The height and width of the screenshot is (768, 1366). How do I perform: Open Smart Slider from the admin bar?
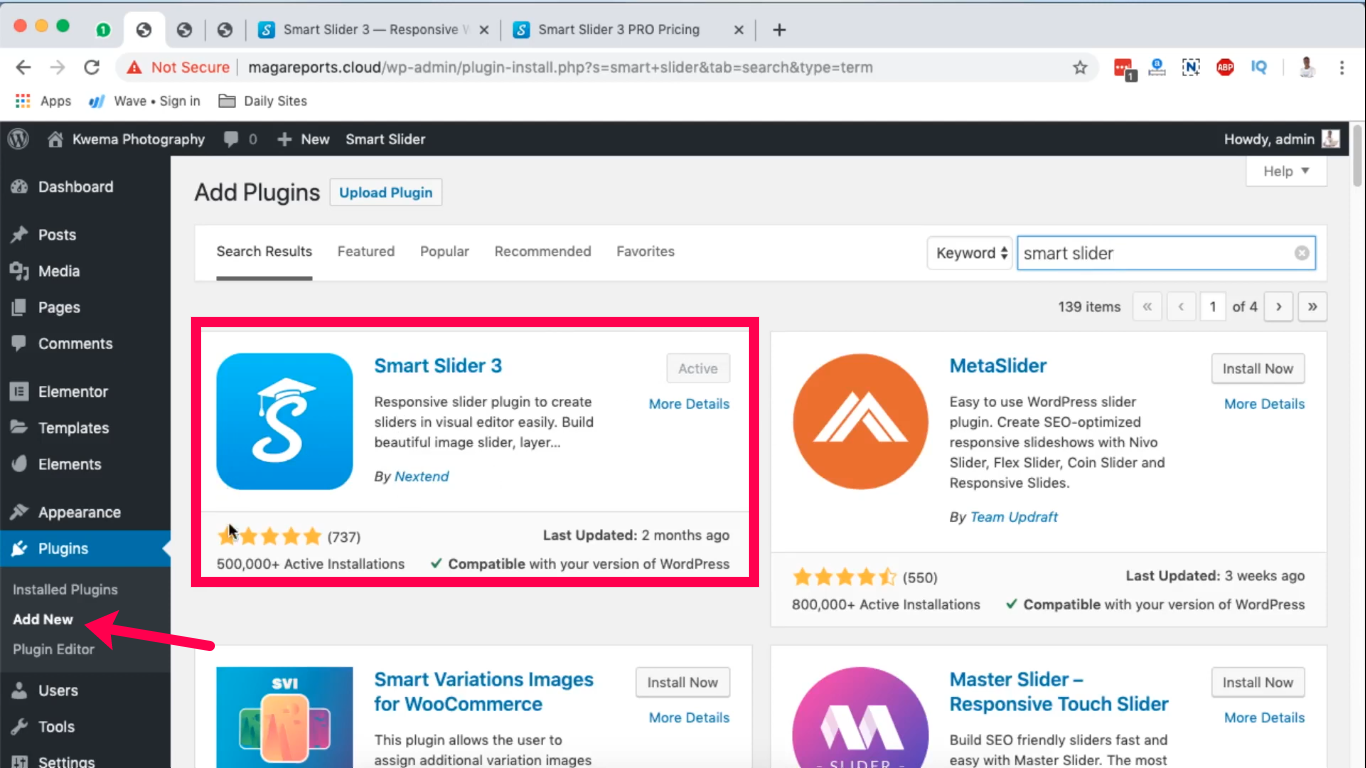[x=385, y=139]
